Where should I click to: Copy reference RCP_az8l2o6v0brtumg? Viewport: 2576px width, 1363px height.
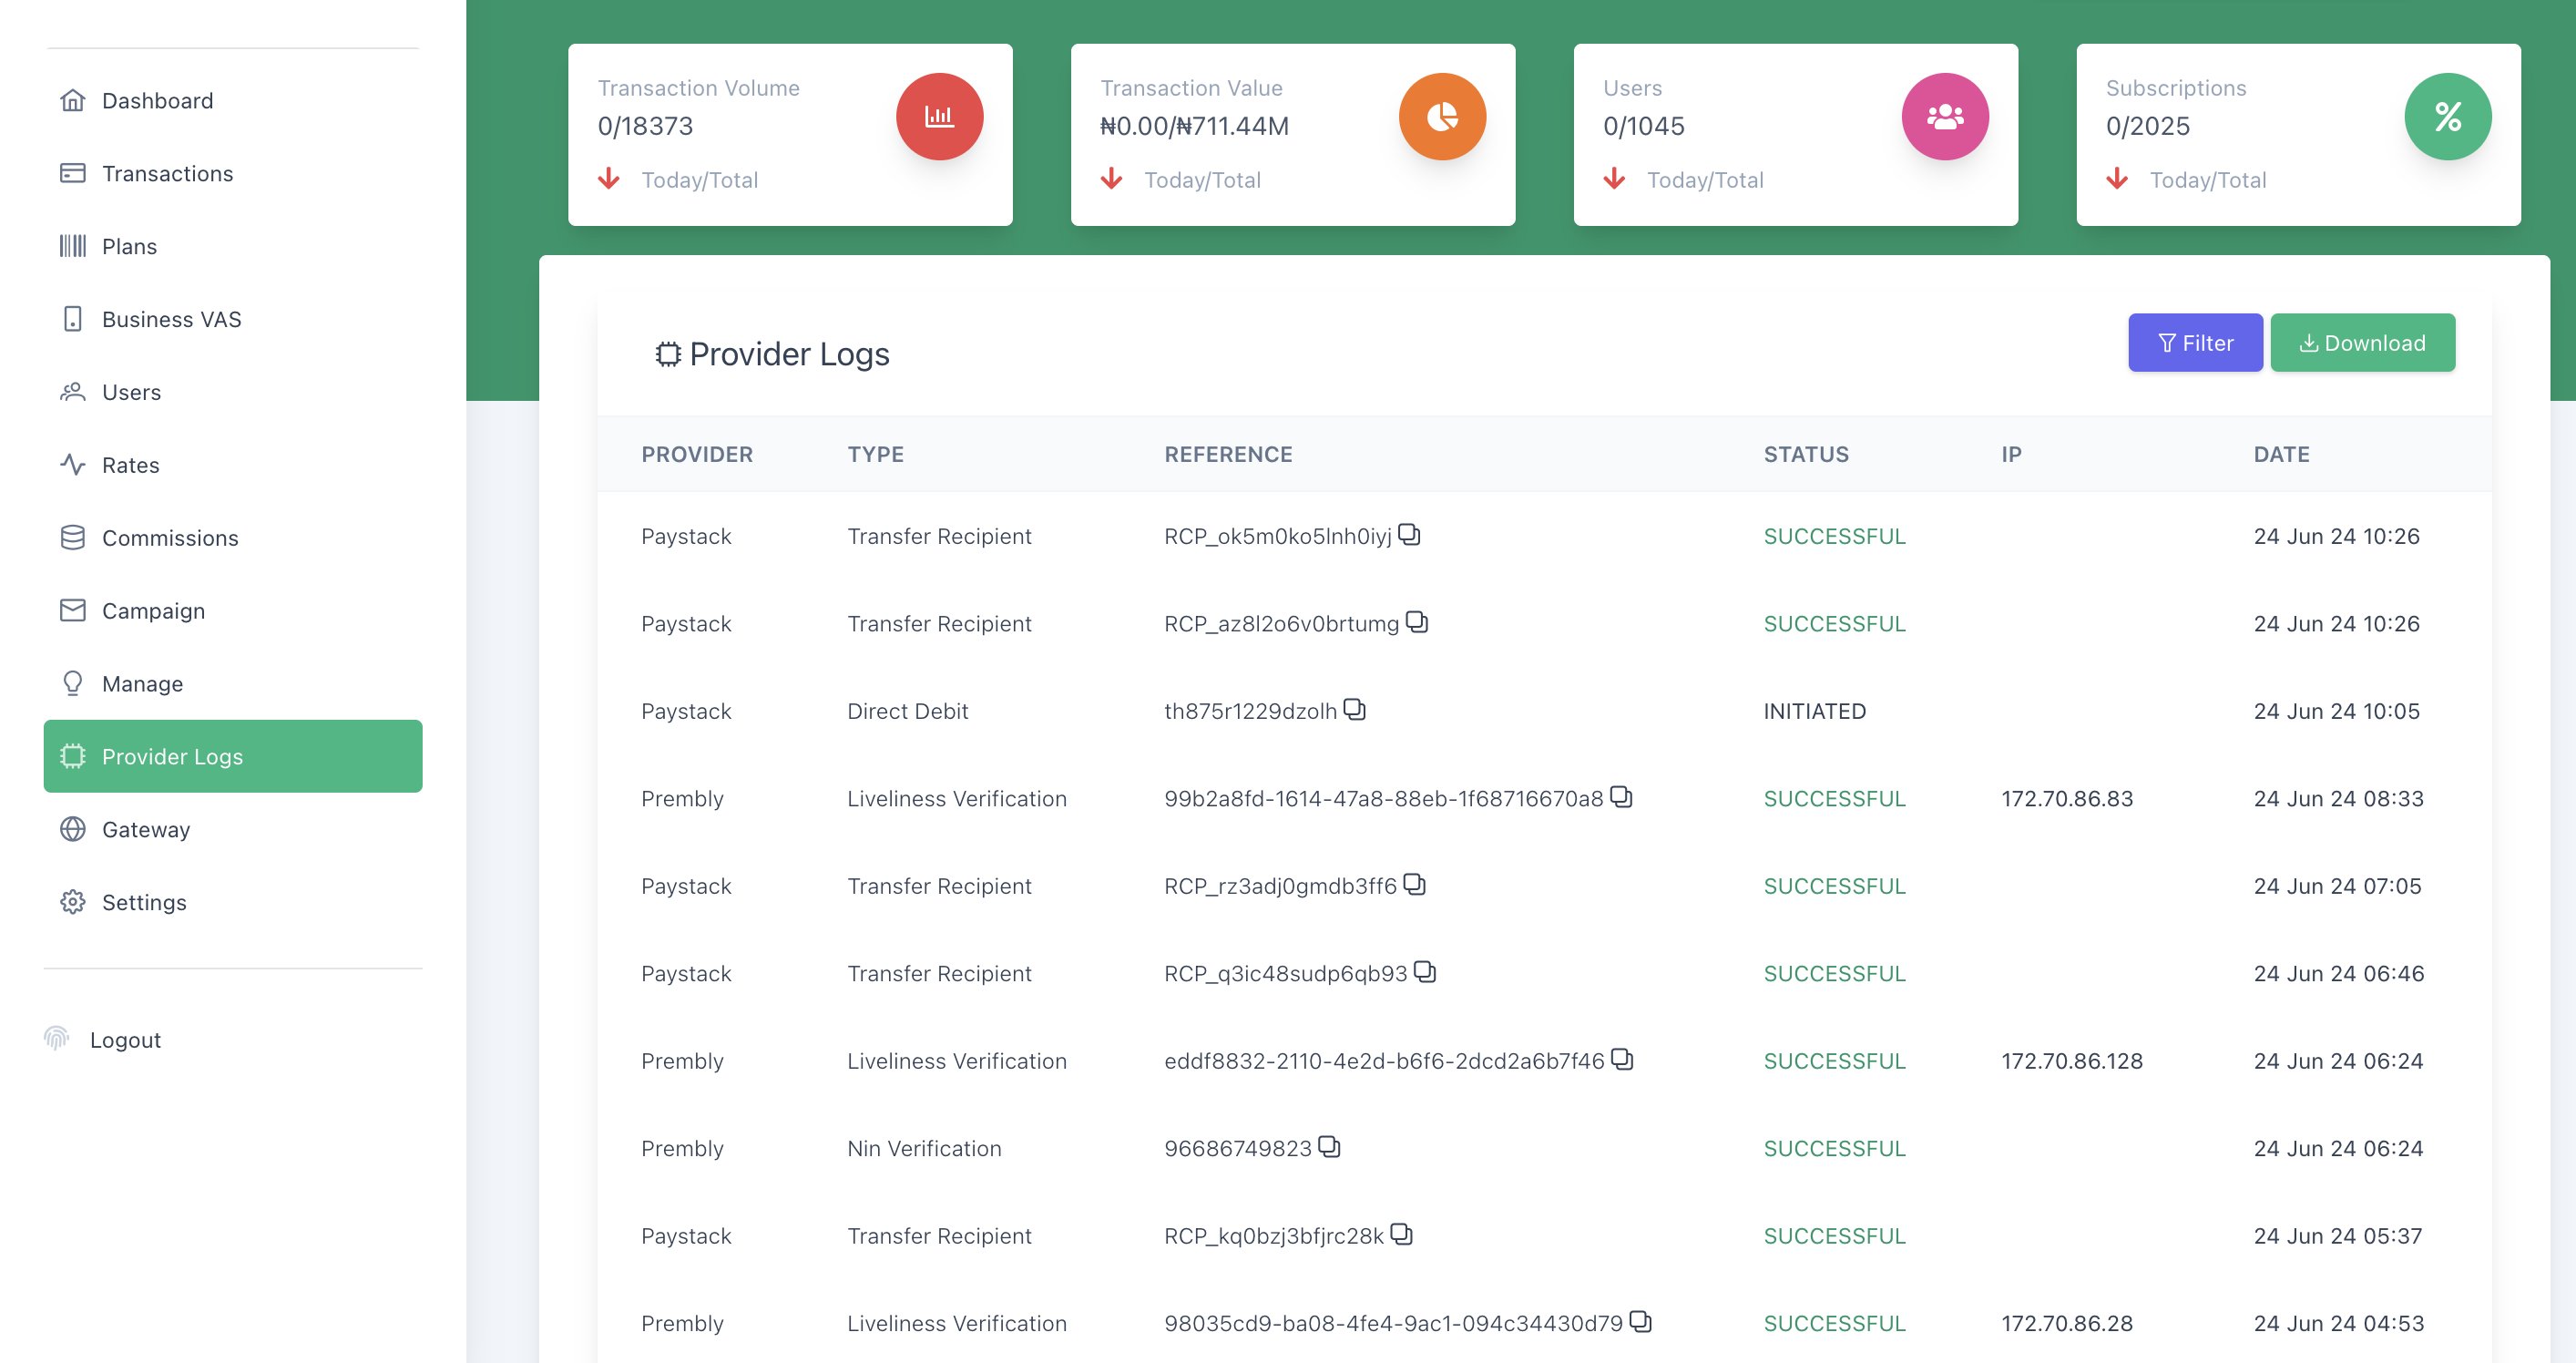(x=1417, y=622)
